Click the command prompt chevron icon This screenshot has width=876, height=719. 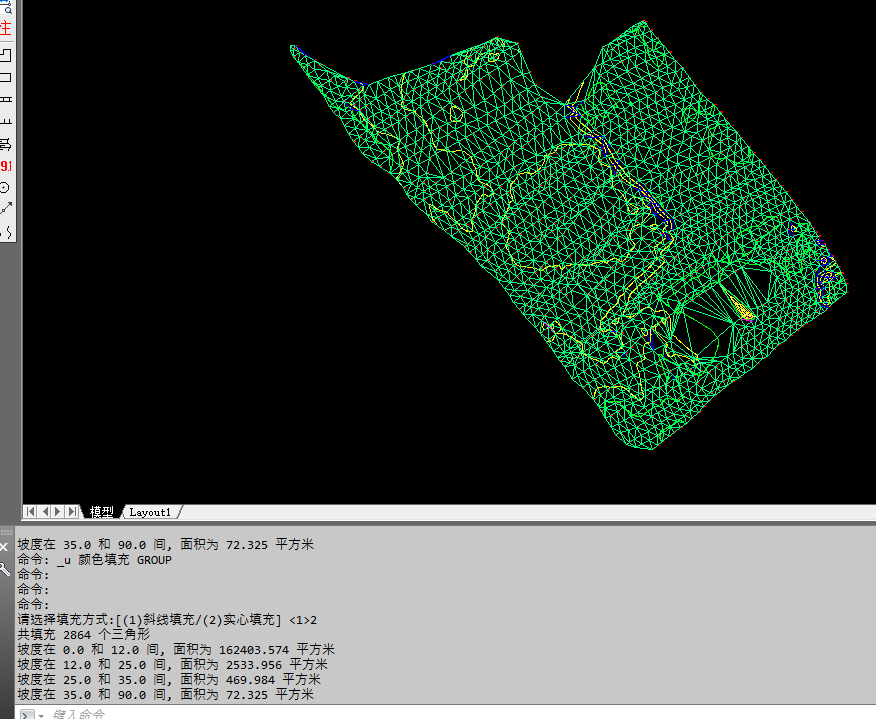coord(27,714)
